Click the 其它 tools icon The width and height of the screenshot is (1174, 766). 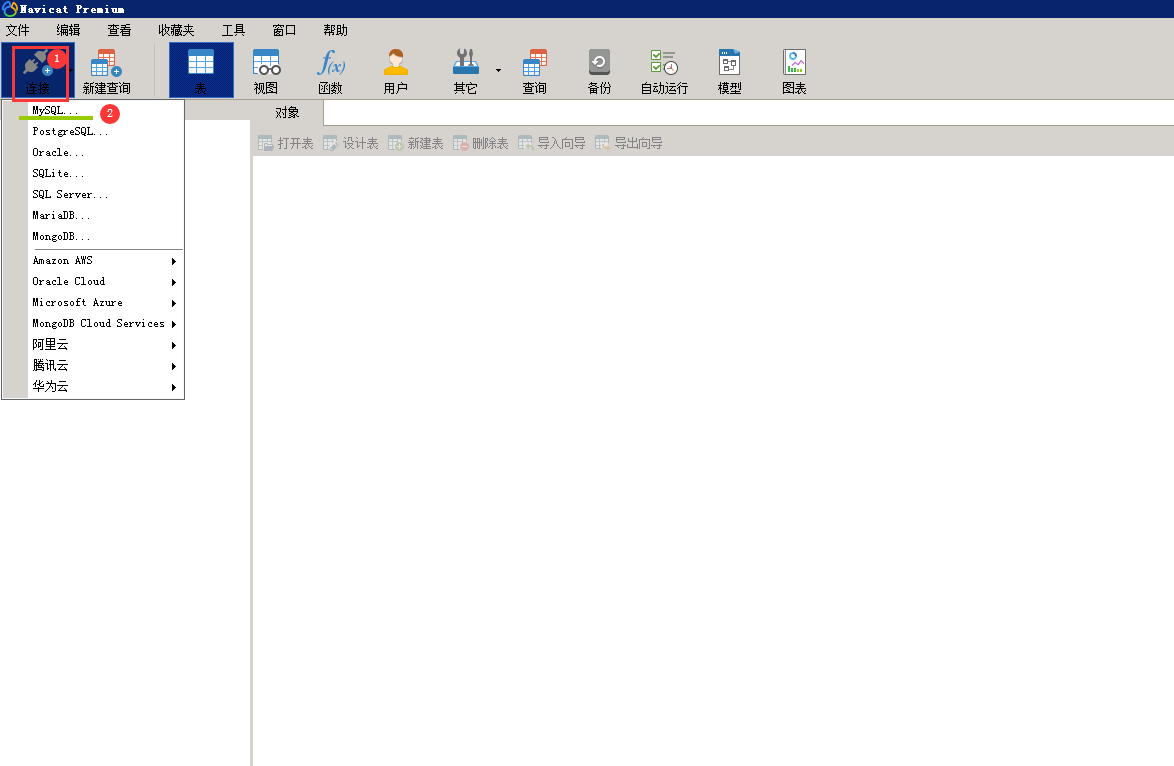coord(465,72)
